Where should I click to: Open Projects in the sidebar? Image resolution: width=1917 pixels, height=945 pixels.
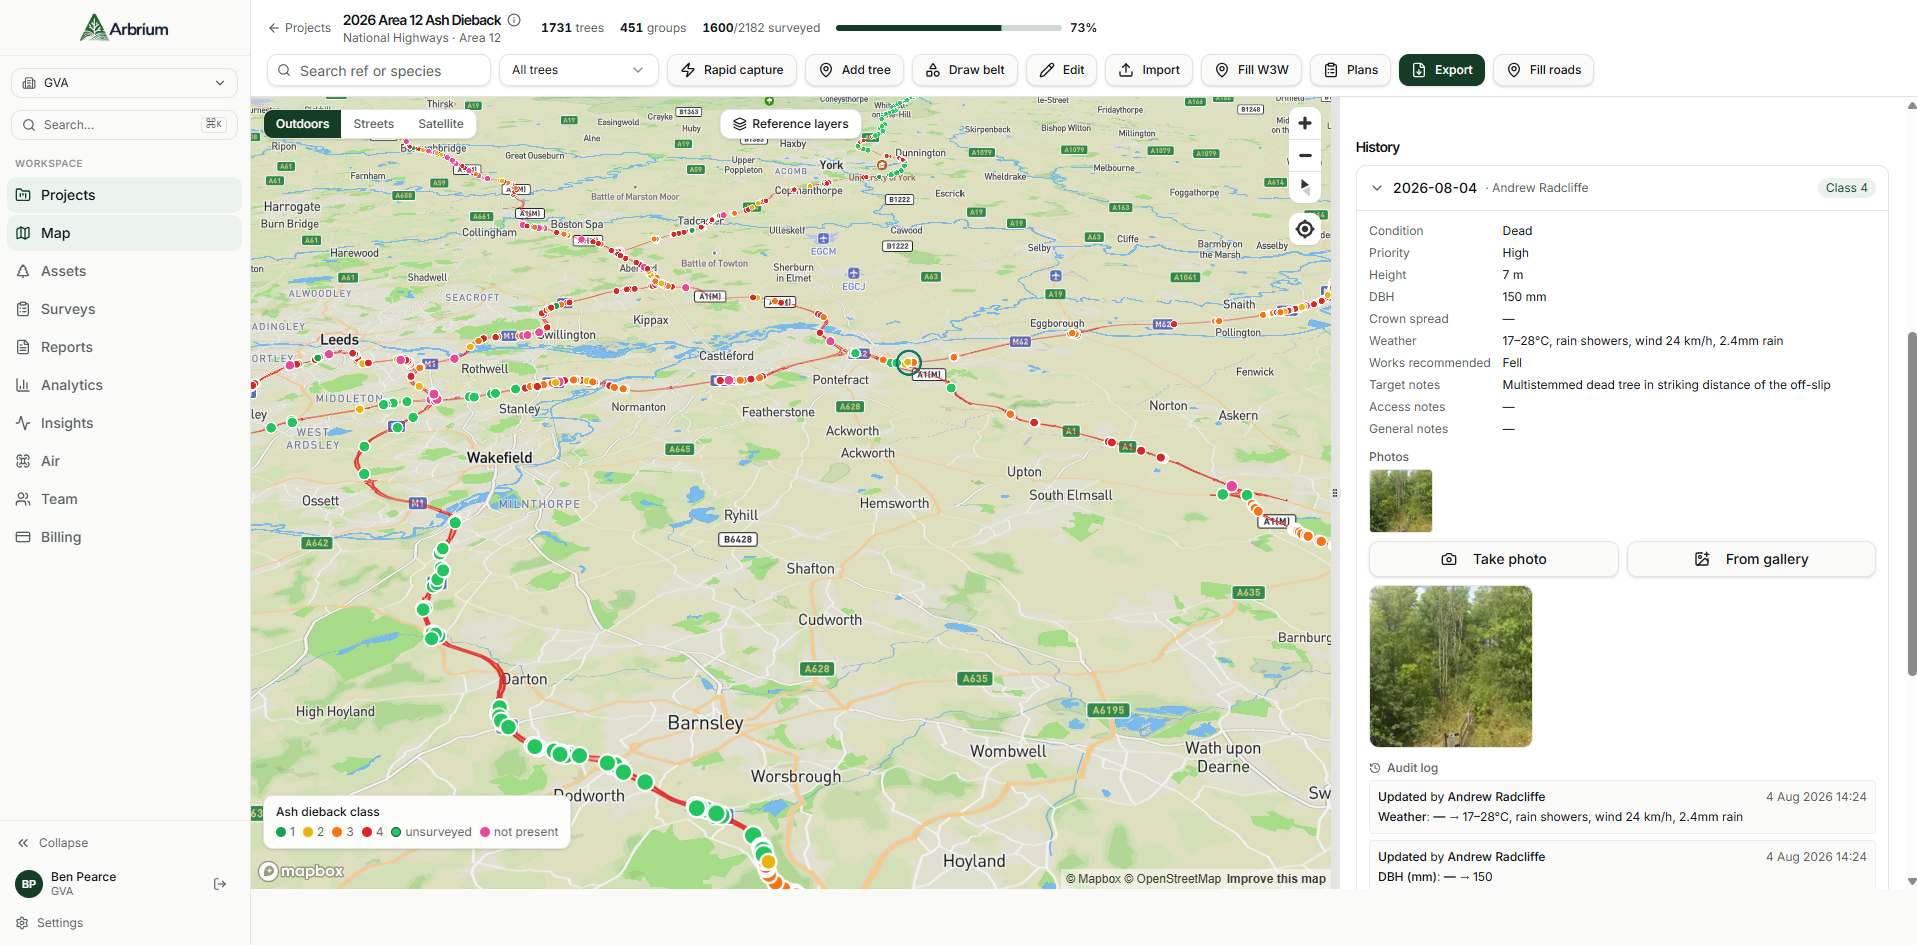coord(124,195)
